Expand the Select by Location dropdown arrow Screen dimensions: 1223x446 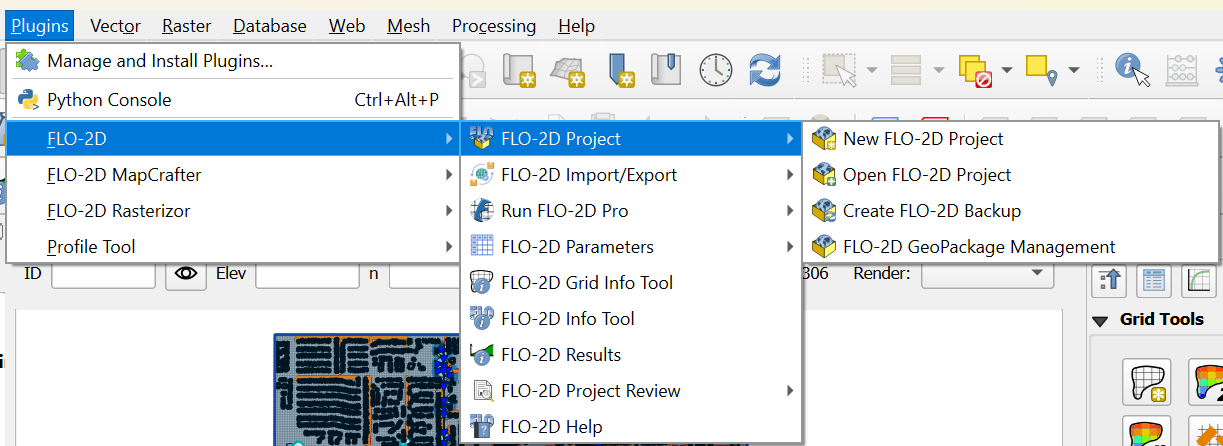[x=1074, y=70]
